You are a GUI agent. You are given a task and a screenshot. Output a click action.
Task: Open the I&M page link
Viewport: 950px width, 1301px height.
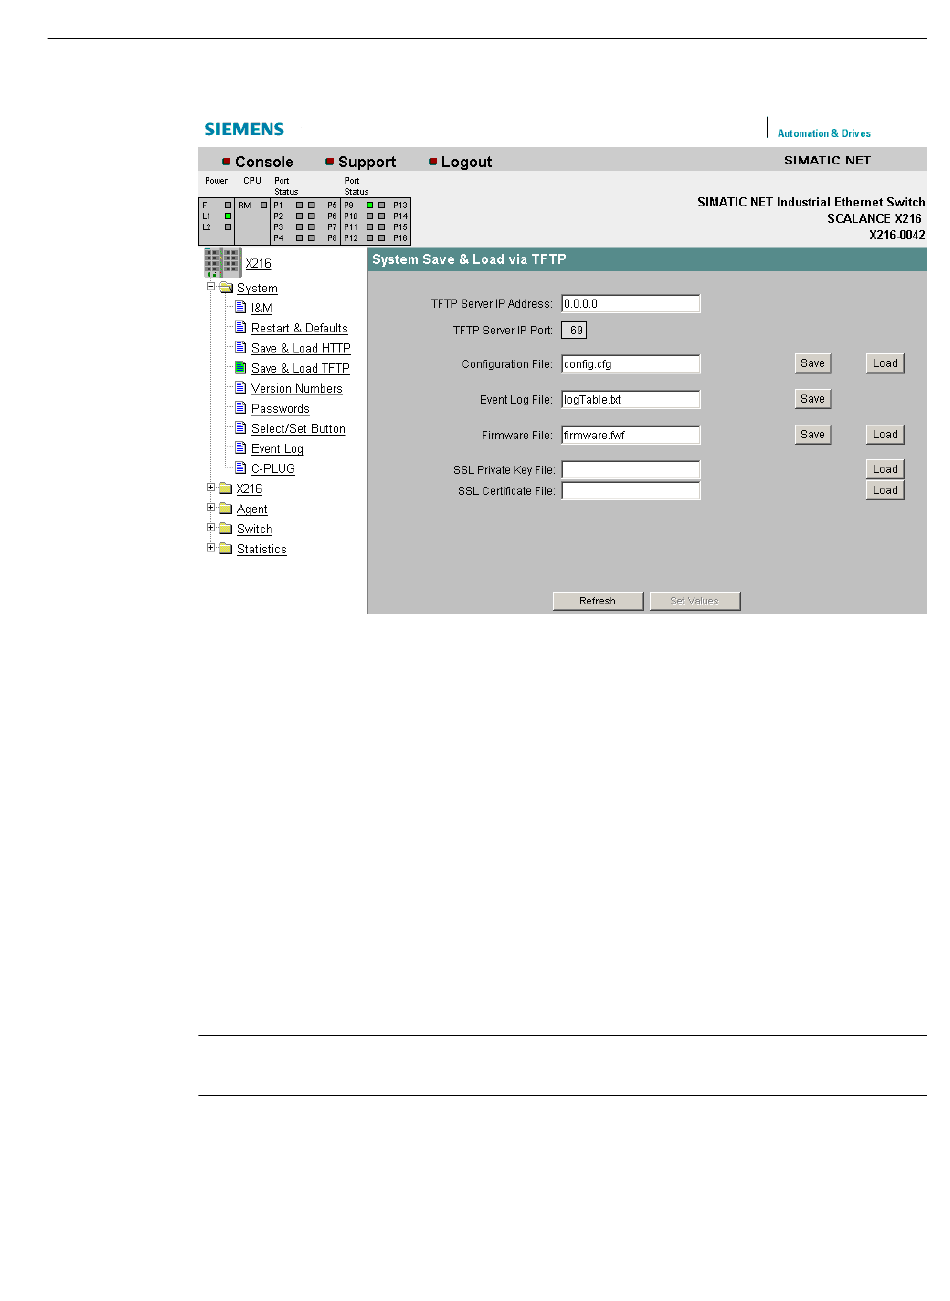[262, 308]
